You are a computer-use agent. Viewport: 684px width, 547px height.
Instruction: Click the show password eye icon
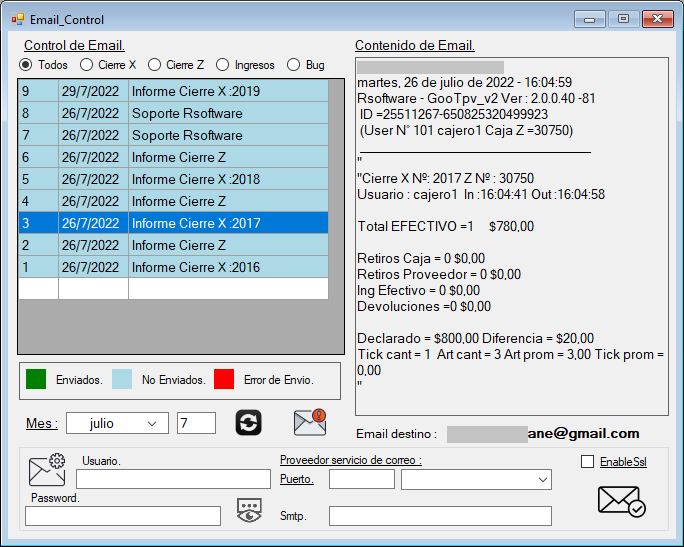(250, 510)
